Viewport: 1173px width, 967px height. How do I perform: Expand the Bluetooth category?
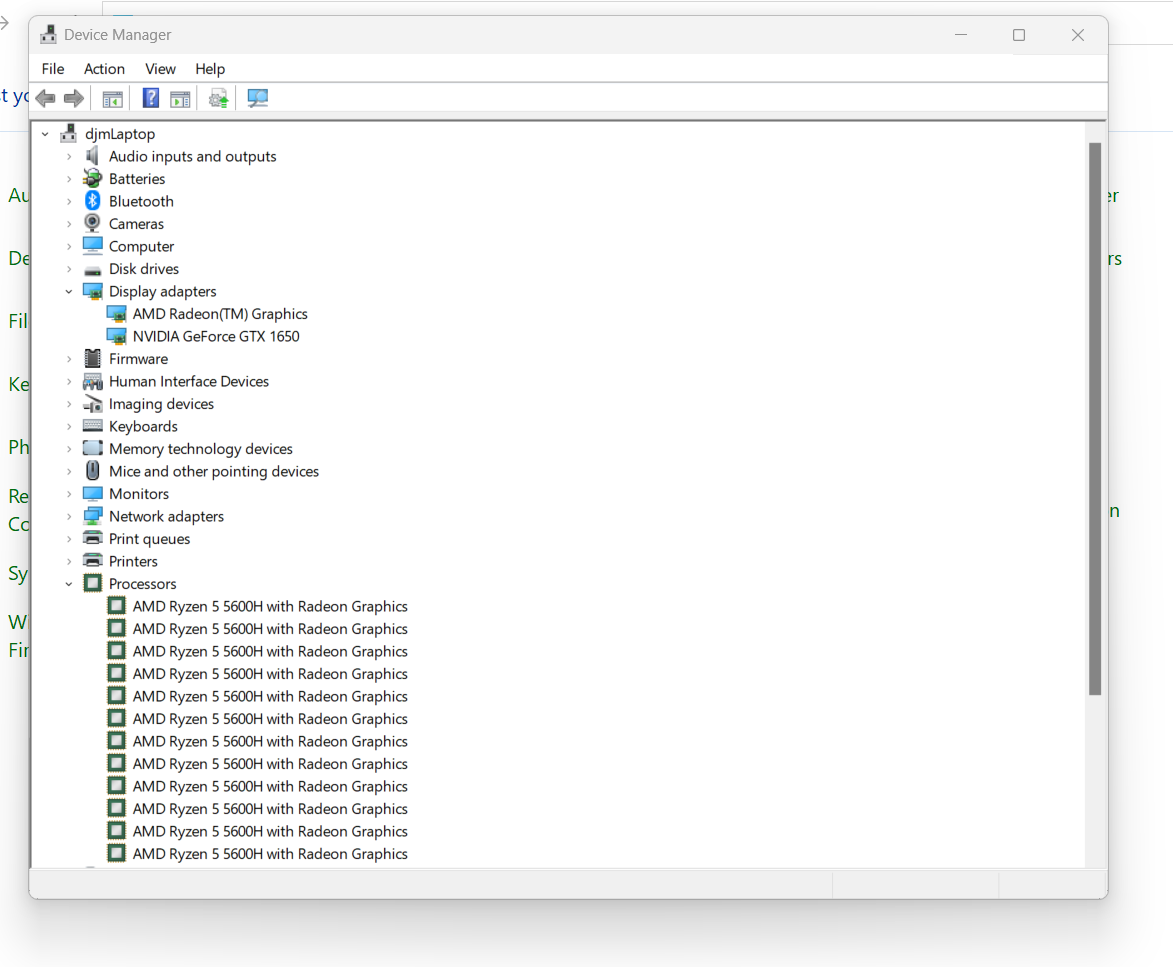[x=69, y=201]
